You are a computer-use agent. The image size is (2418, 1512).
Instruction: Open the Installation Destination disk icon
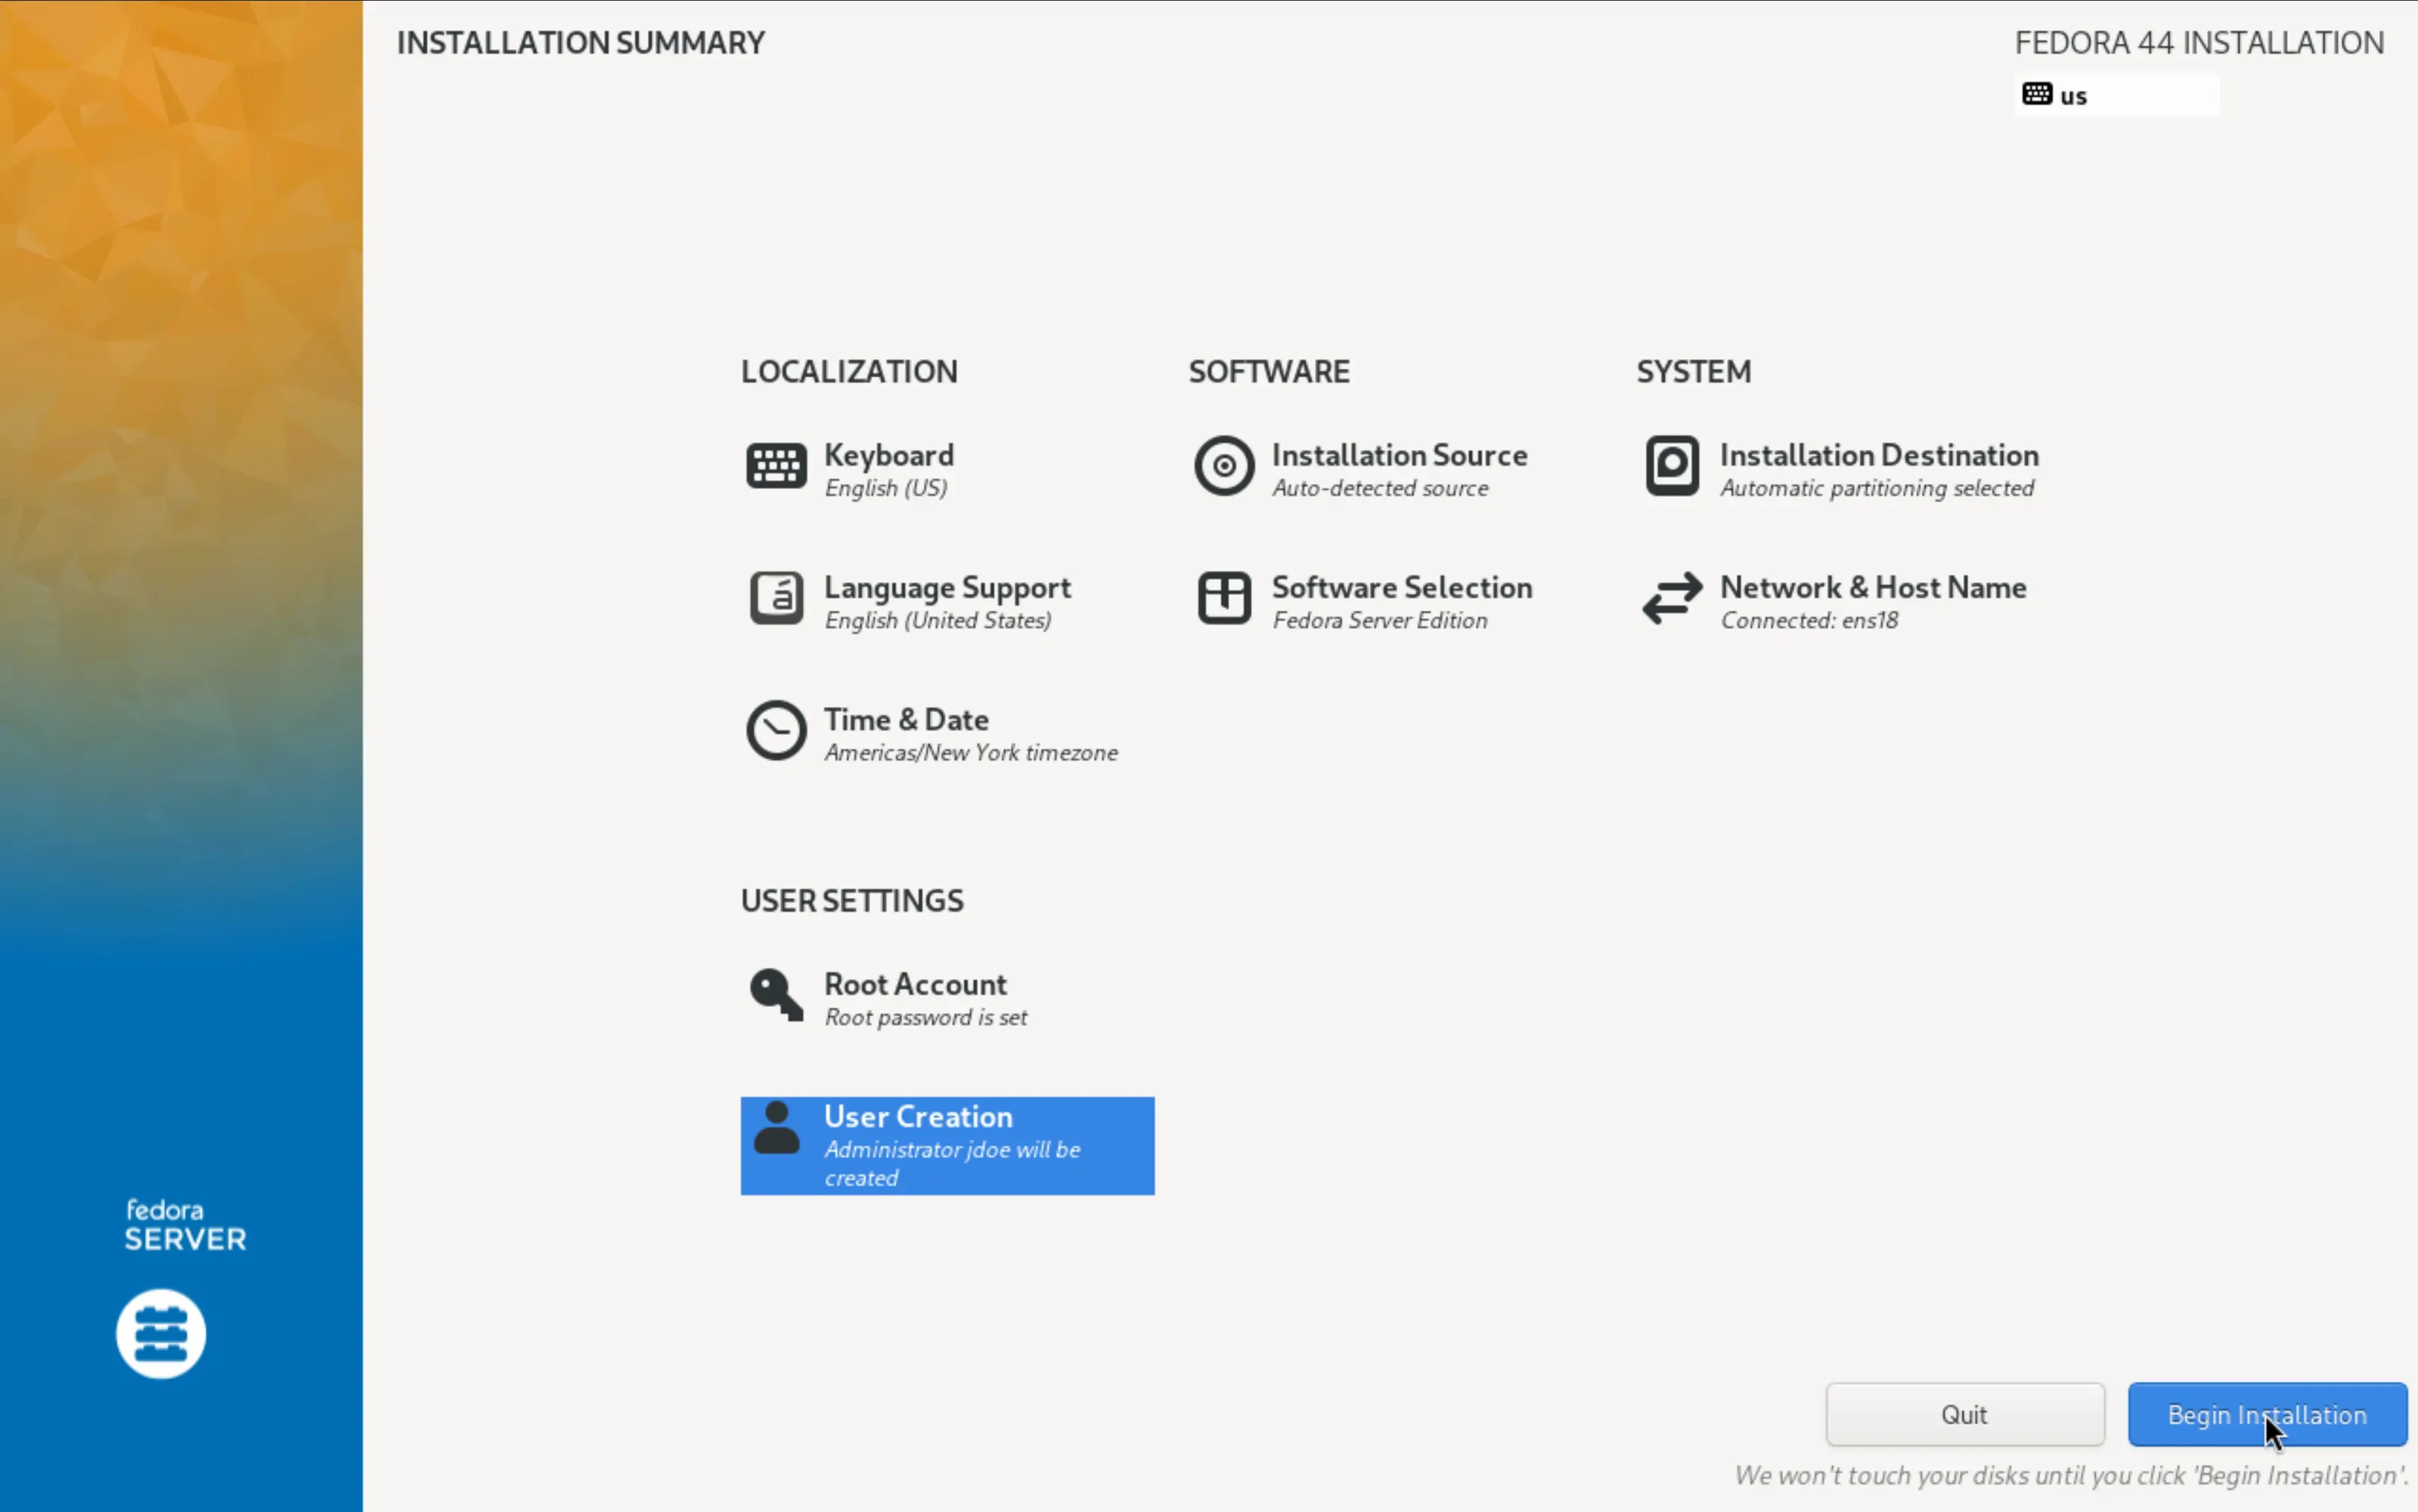[x=1672, y=466]
